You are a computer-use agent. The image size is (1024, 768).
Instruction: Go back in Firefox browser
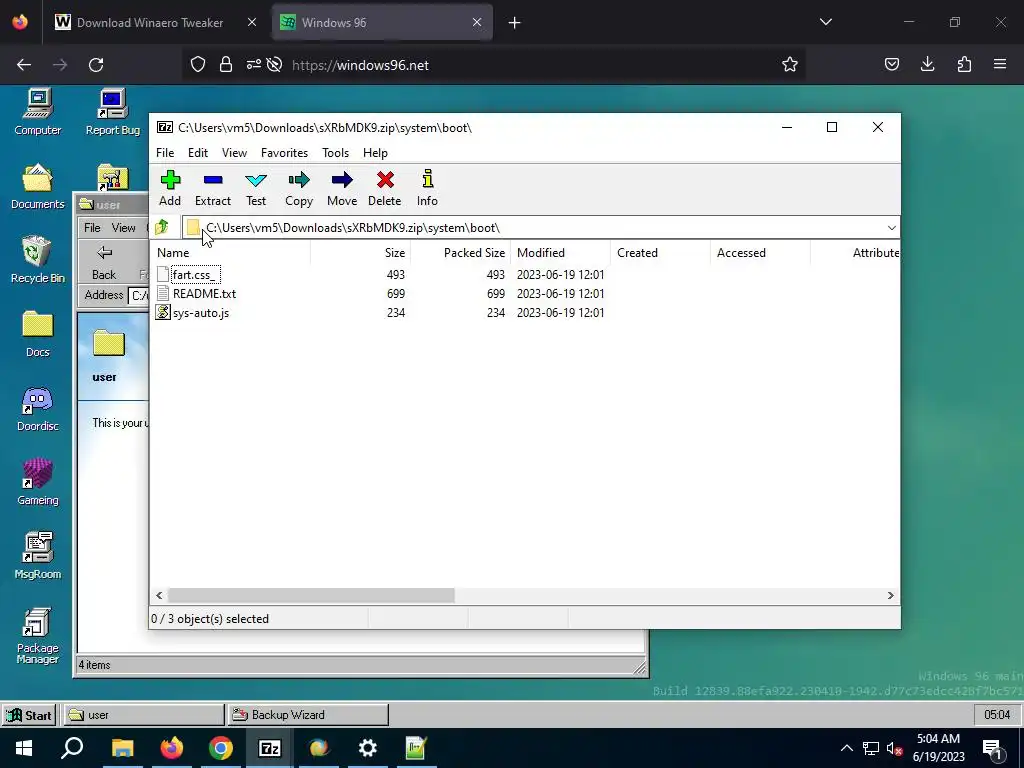[x=24, y=65]
